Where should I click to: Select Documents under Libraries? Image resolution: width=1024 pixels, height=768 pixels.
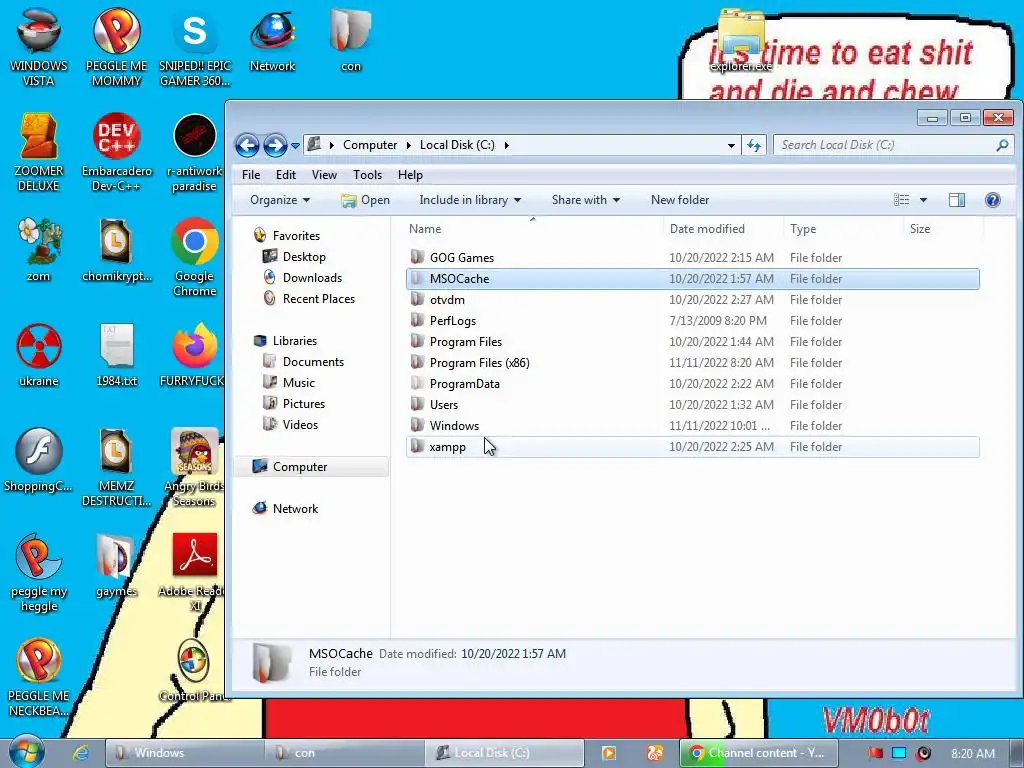click(x=313, y=362)
